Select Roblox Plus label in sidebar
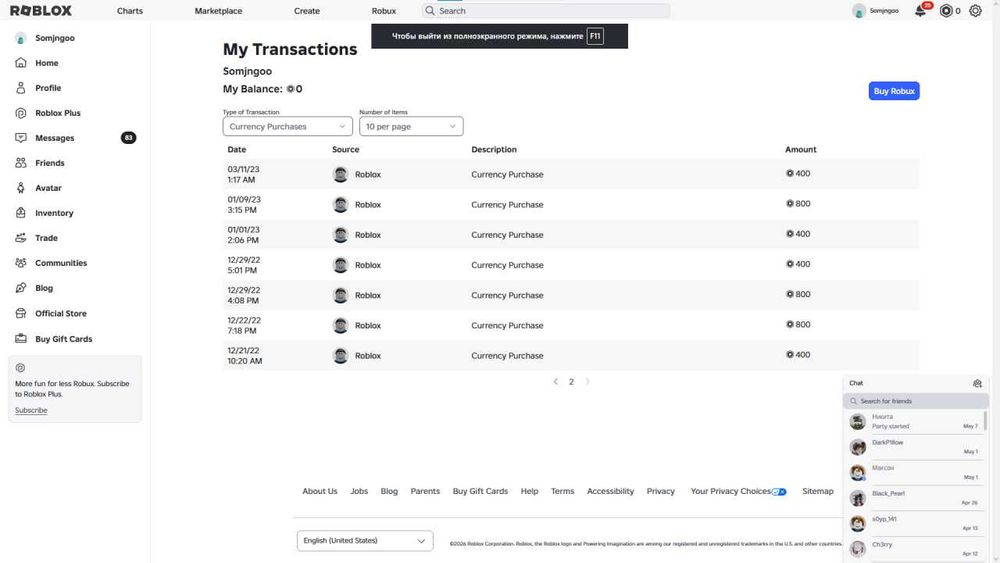Screen dimensions: 1000x563 [58, 113]
